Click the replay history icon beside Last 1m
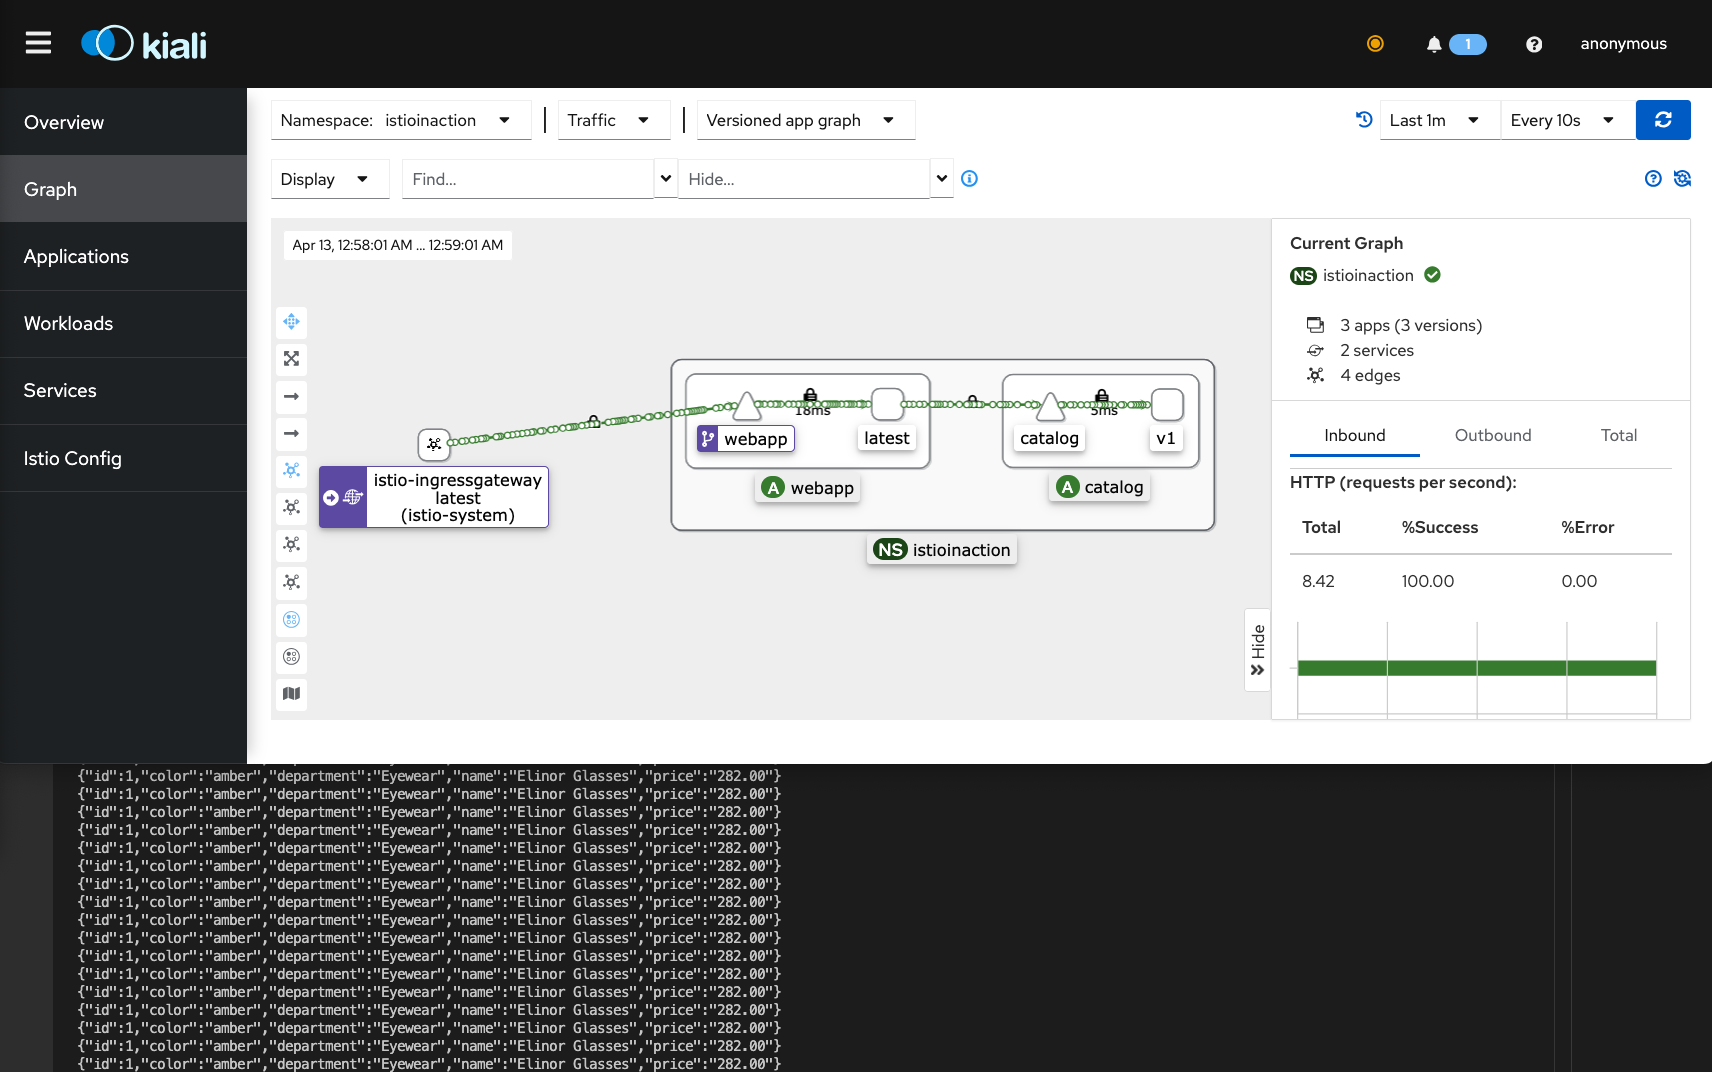1712x1072 pixels. [x=1364, y=119]
